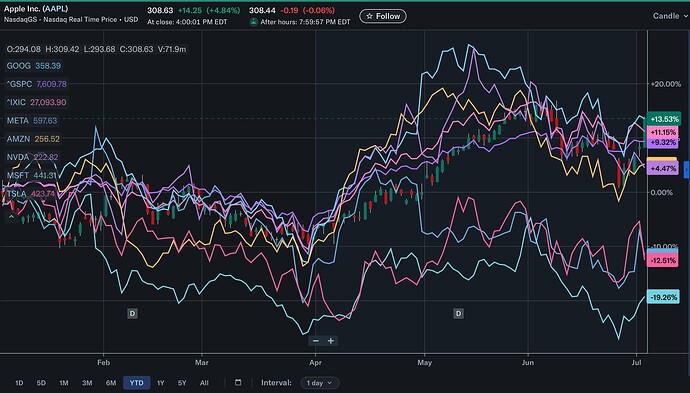Click the after hours moon icon
690x393 pixels.
tap(253, 22)
